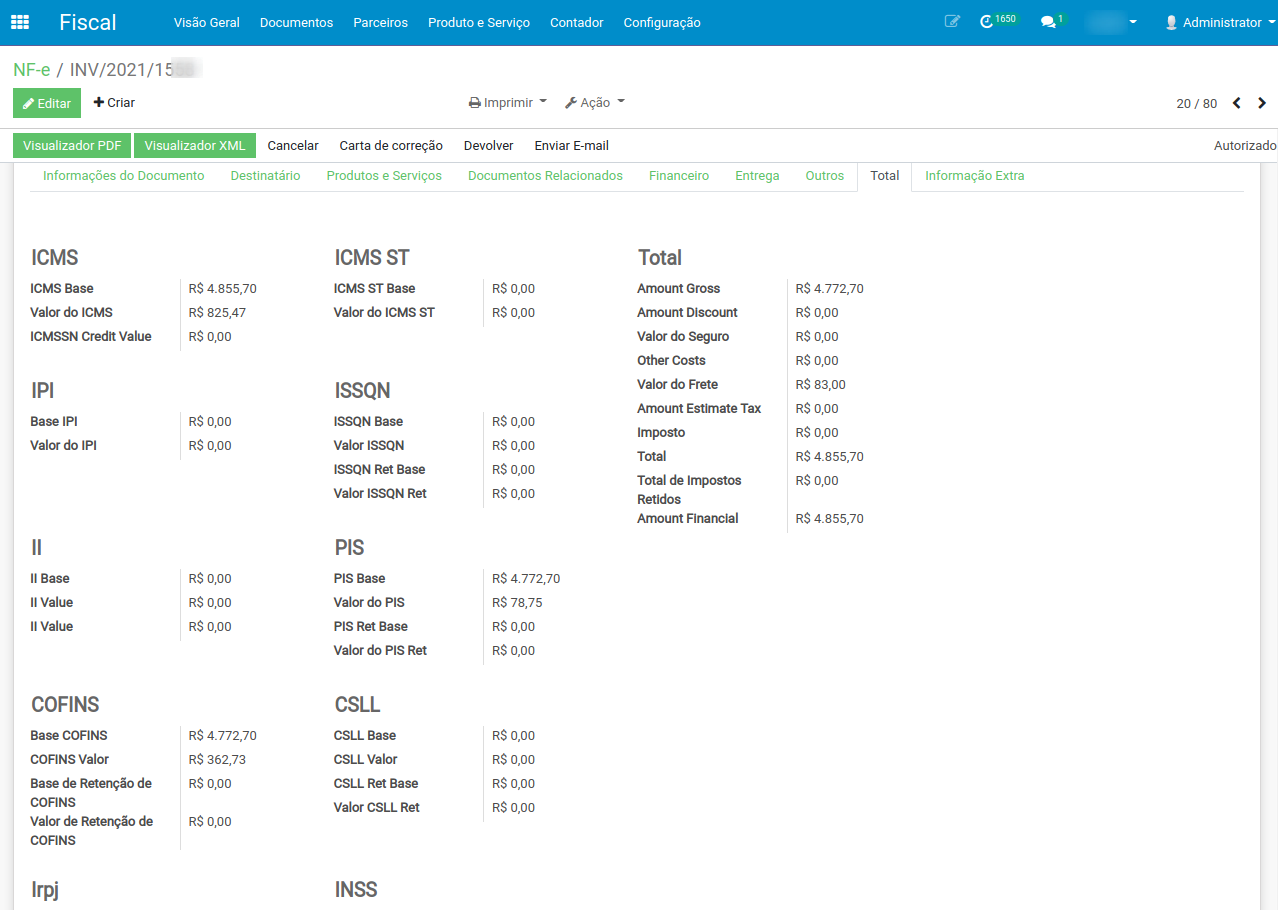Image resolution: width=1278 pixels, height=910 pixels.
Task: Switch to Informação Extra tab
Action: [x=975, y=176]
